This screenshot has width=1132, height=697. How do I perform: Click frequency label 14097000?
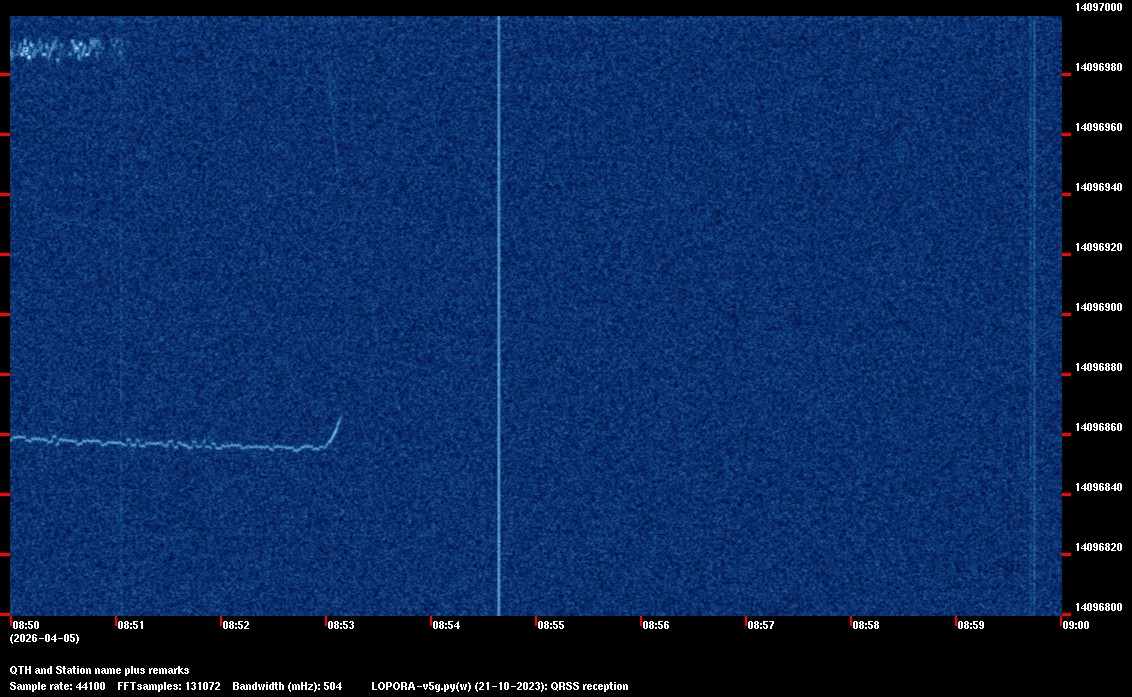(x=1099, y=7)
